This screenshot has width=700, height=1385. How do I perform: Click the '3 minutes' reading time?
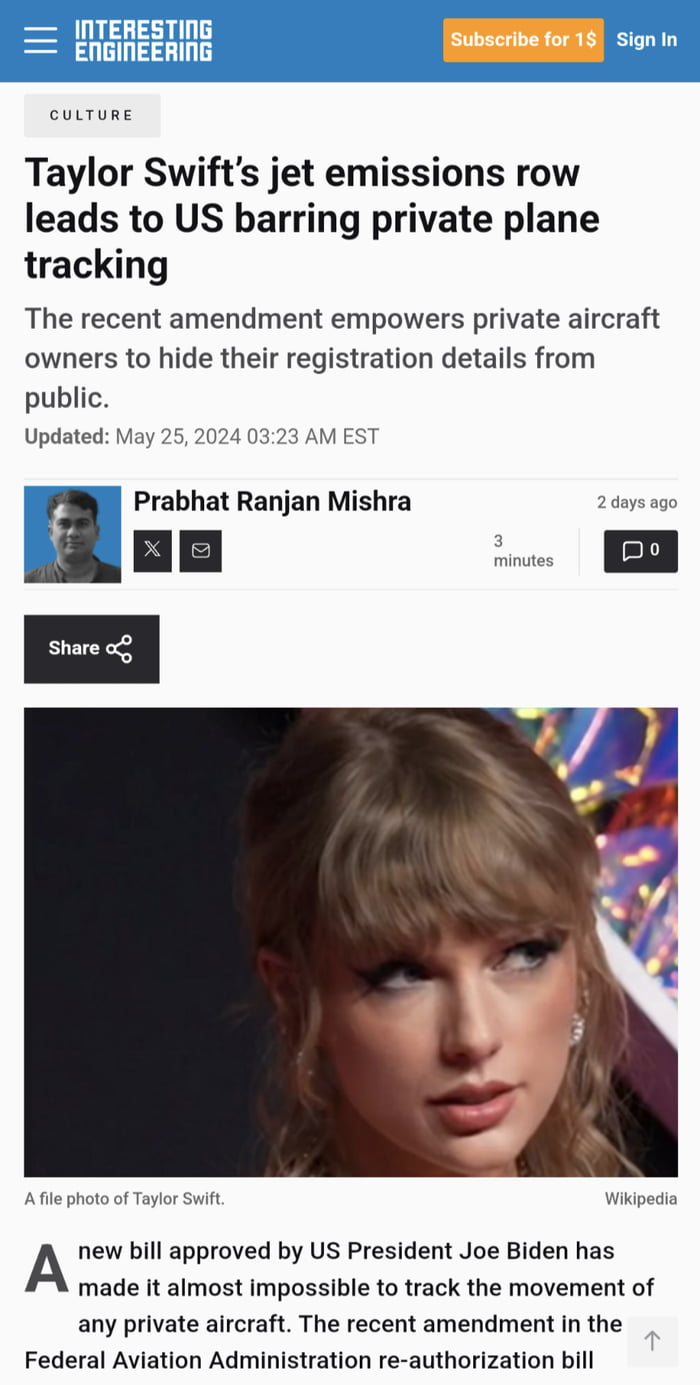click(x=523, y=551)
